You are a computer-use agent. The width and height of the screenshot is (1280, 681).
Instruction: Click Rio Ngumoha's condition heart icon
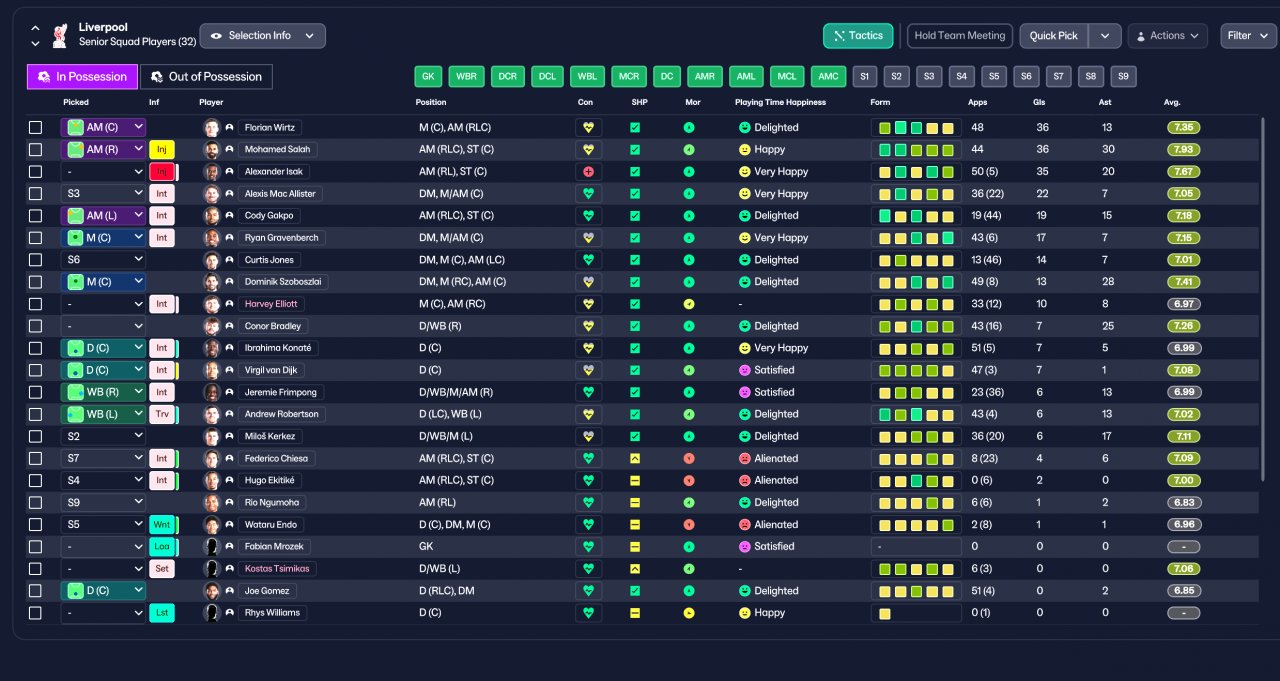[588, 503]
